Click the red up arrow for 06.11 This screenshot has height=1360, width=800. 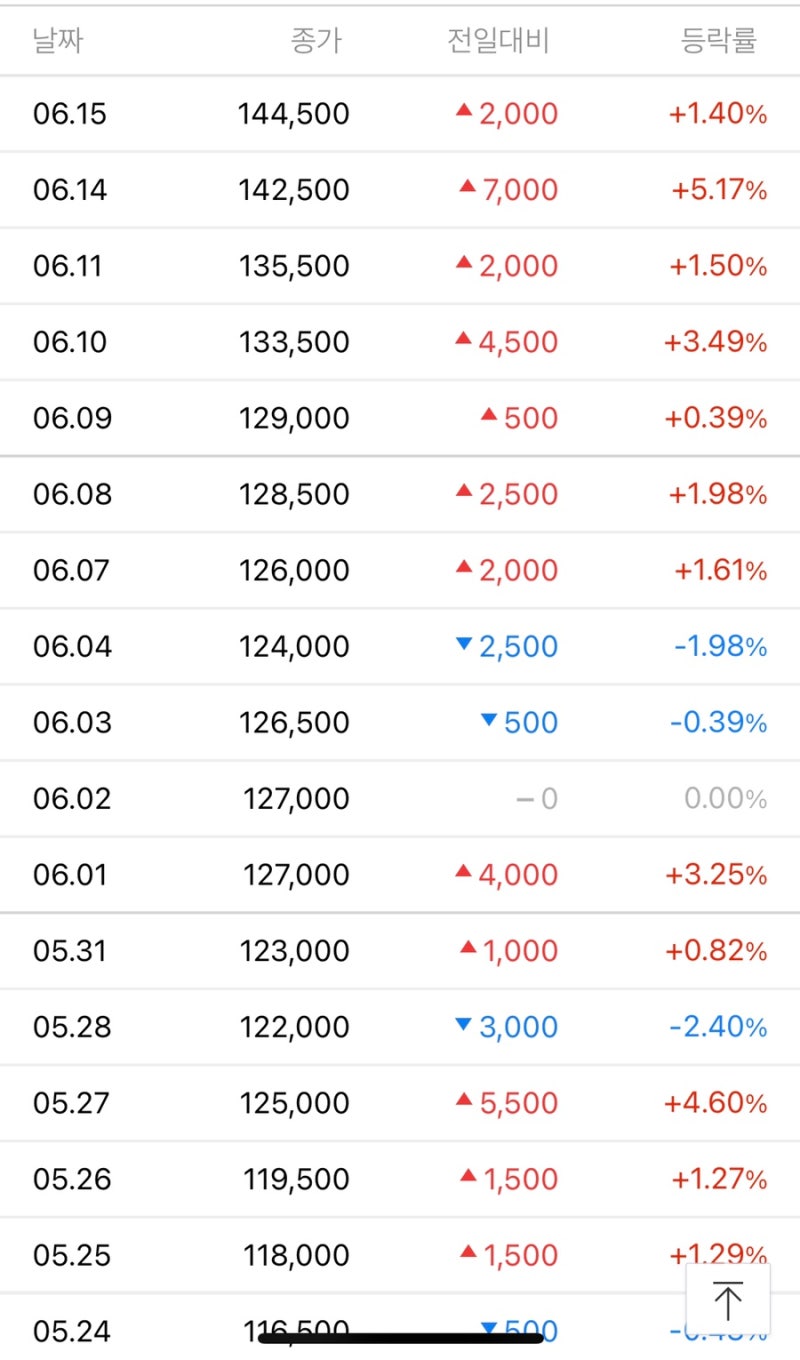pos(463,263)
